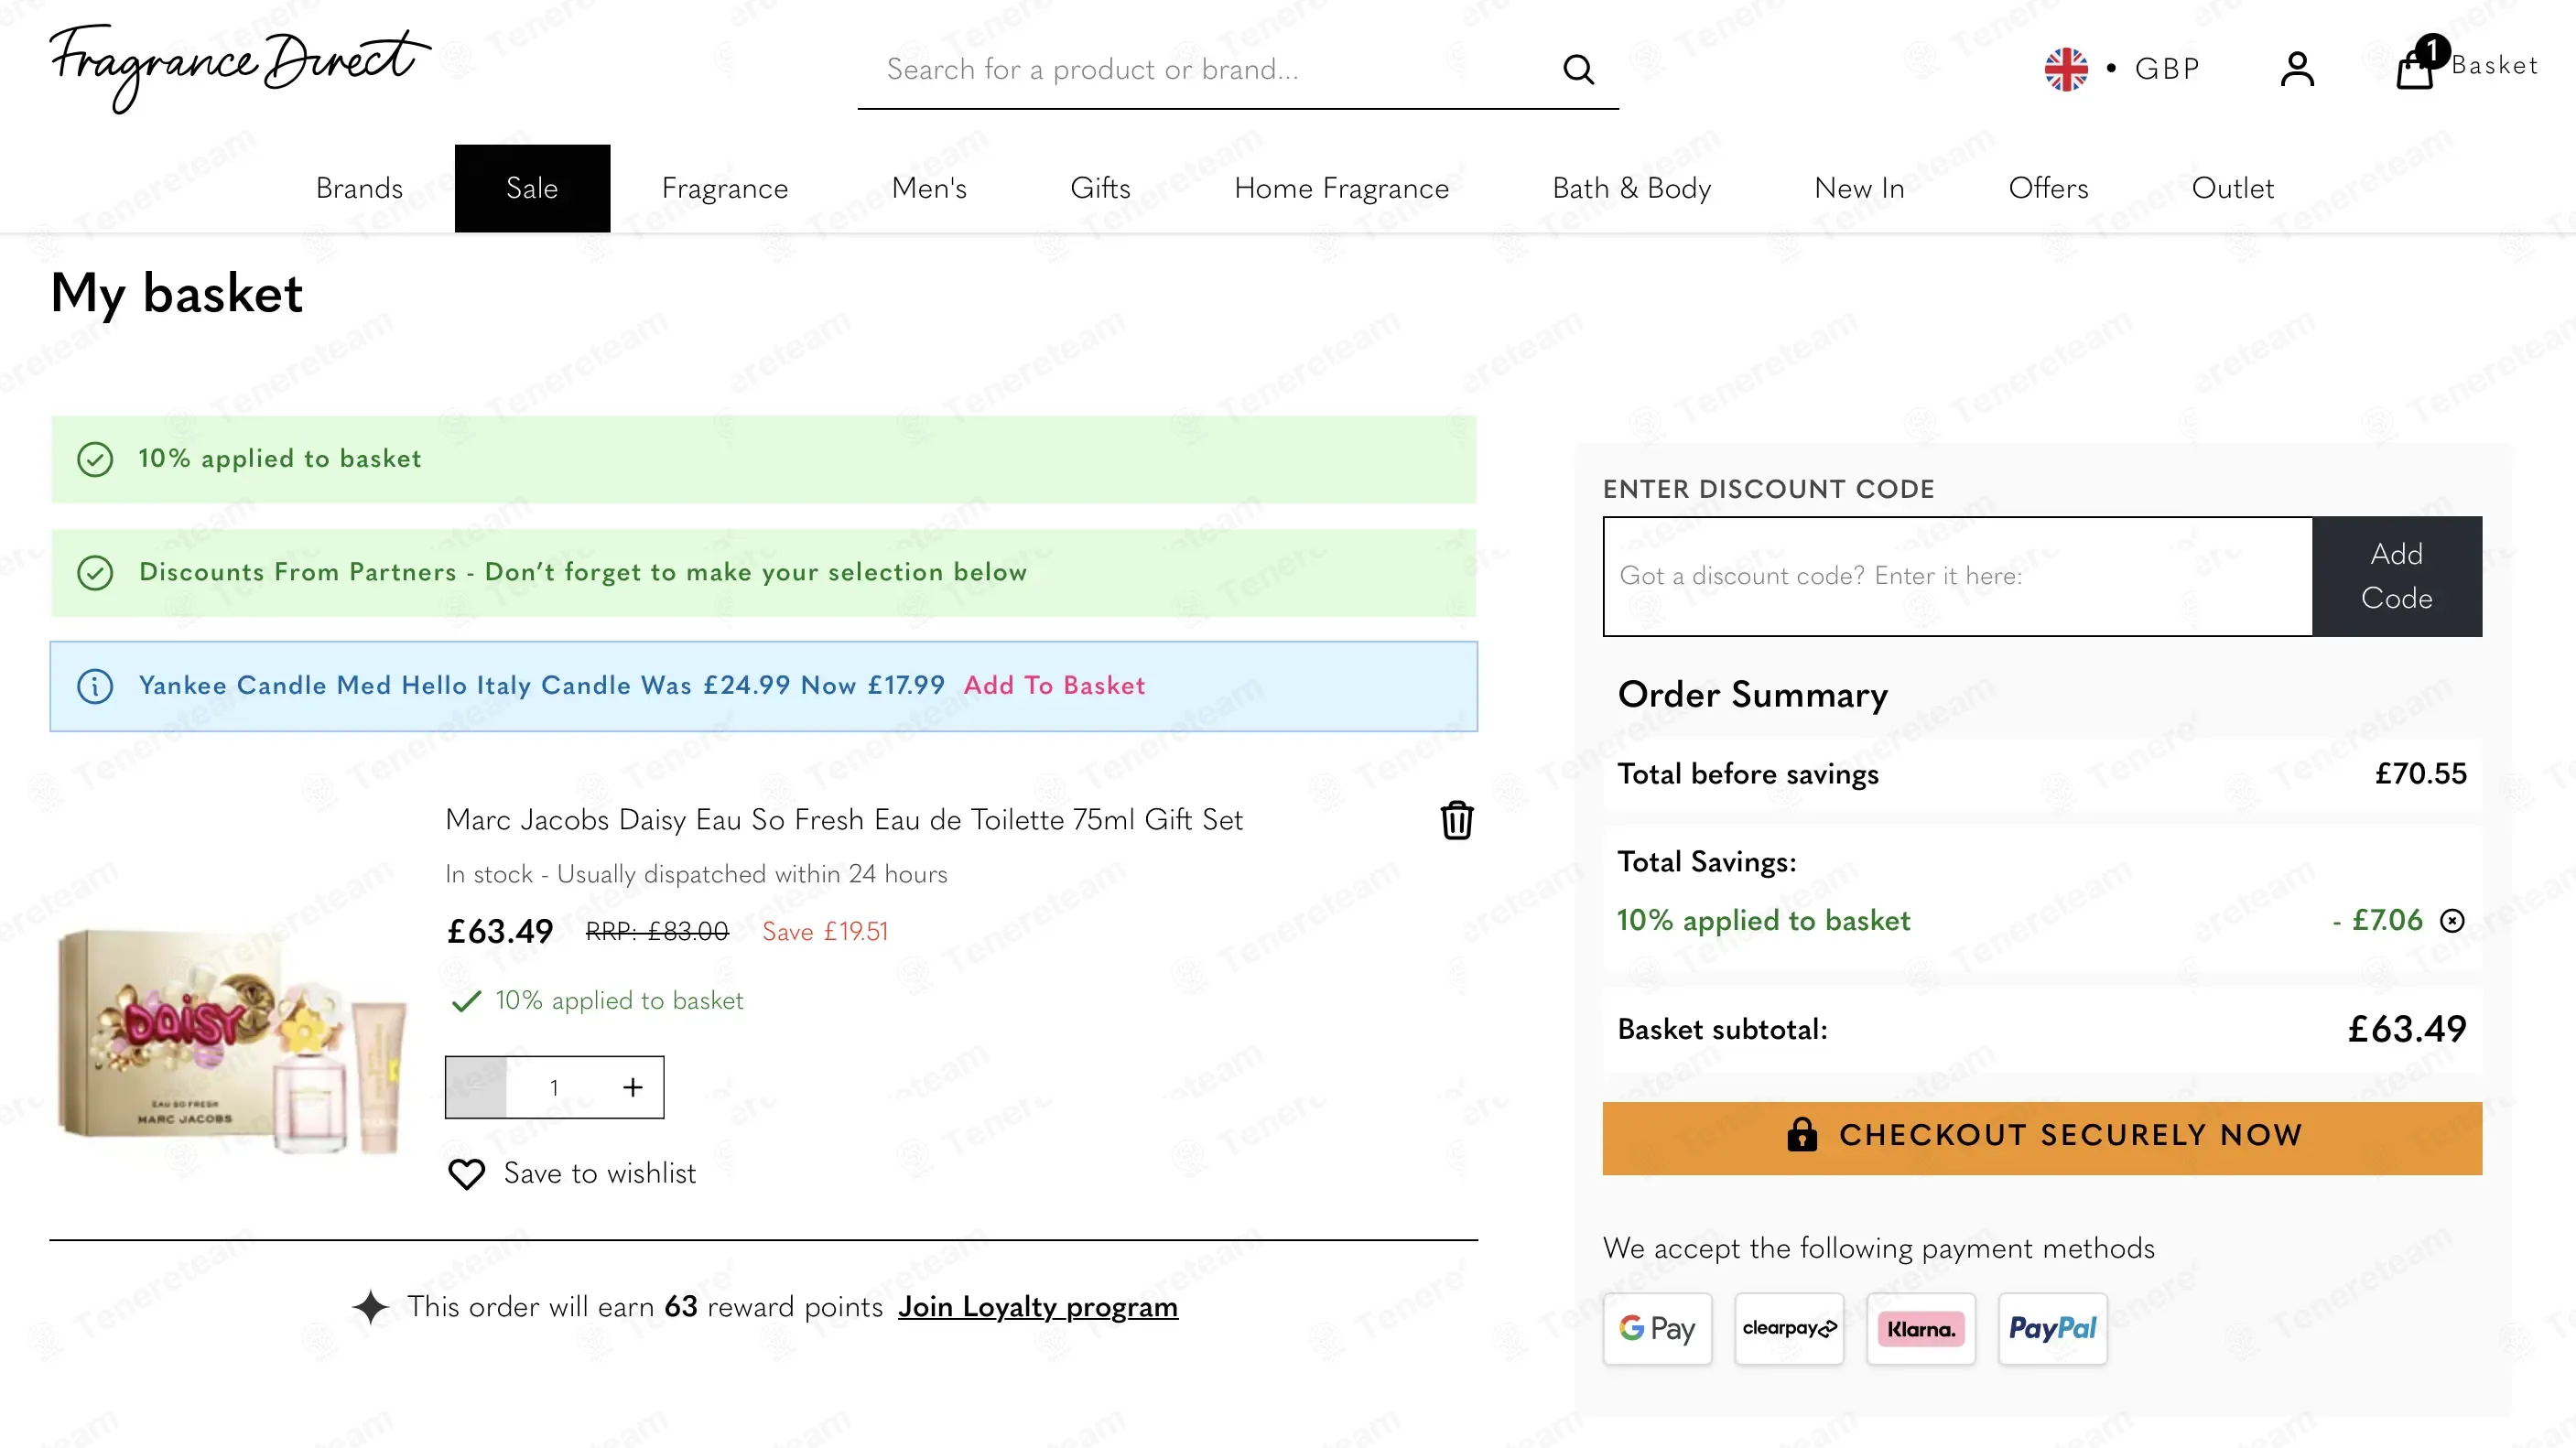The image size is (2576, 1448).
Task: Click the discount code input field
Action: point(1958,576)
